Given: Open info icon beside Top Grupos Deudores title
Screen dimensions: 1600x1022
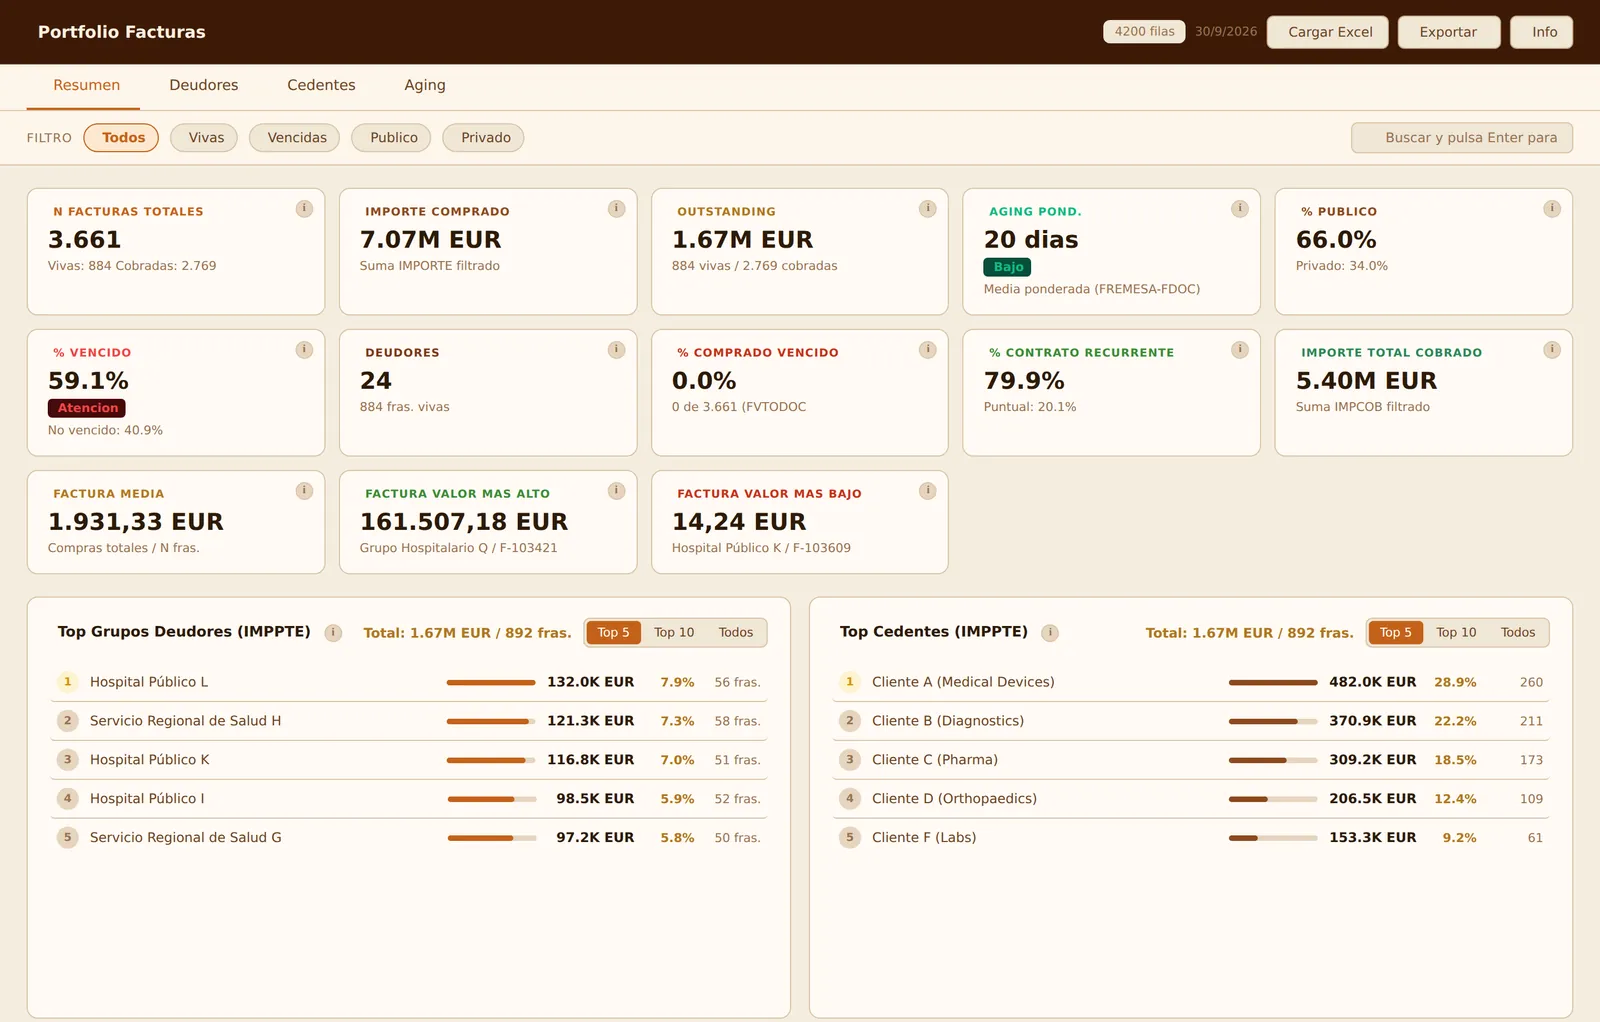Looking at the screenshot, I should (x=334, y=633).
